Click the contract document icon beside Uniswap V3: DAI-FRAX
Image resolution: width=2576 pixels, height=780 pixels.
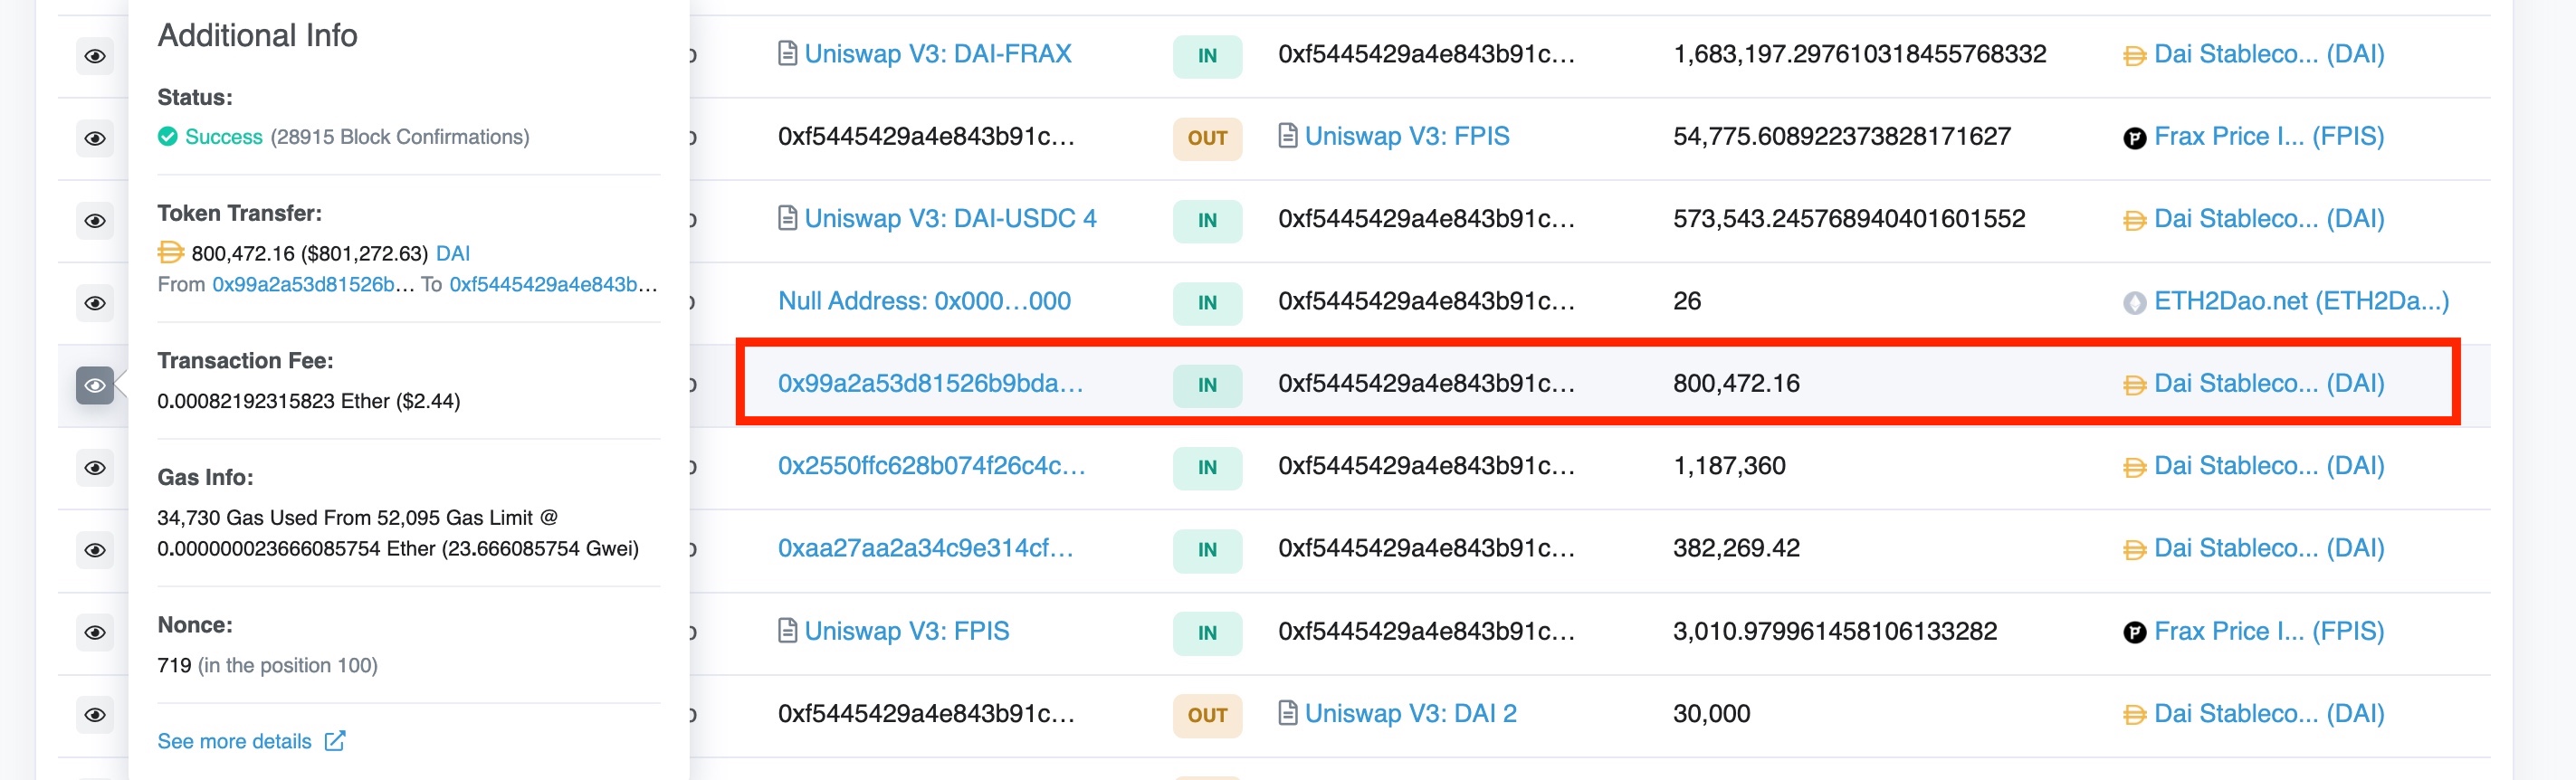788,53
